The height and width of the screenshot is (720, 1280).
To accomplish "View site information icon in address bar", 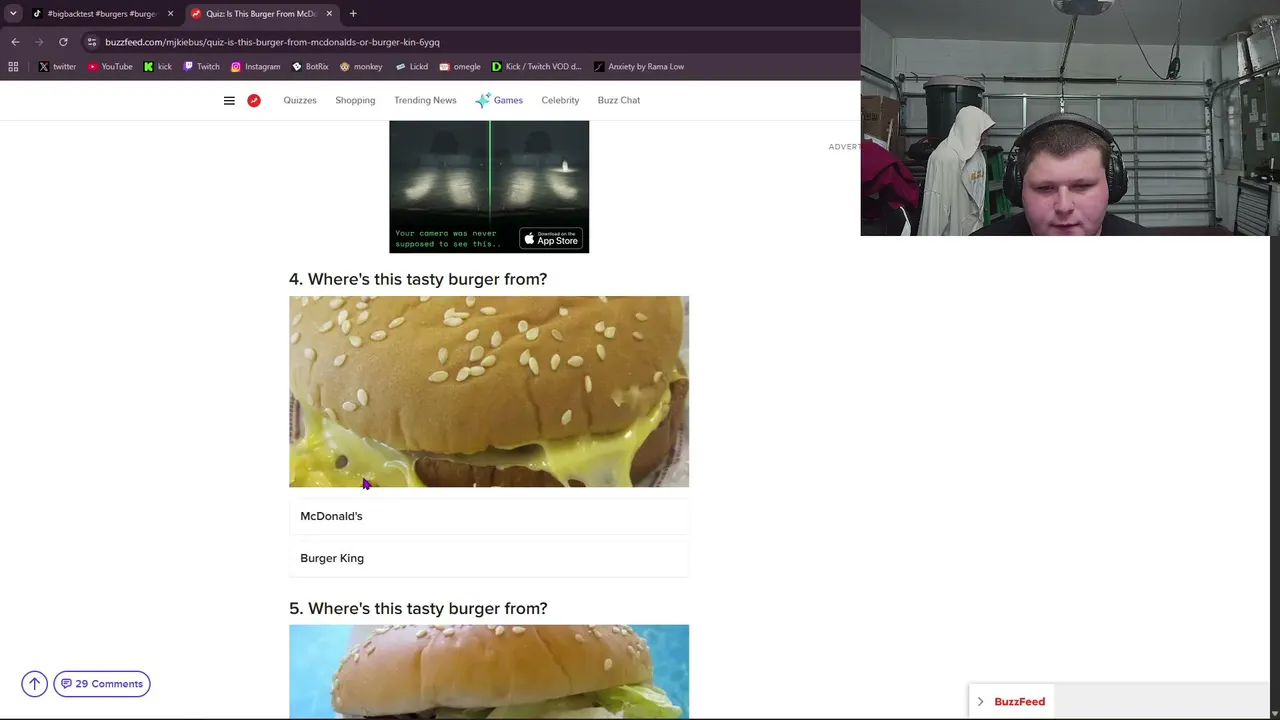I will click(x=92, y=42).
